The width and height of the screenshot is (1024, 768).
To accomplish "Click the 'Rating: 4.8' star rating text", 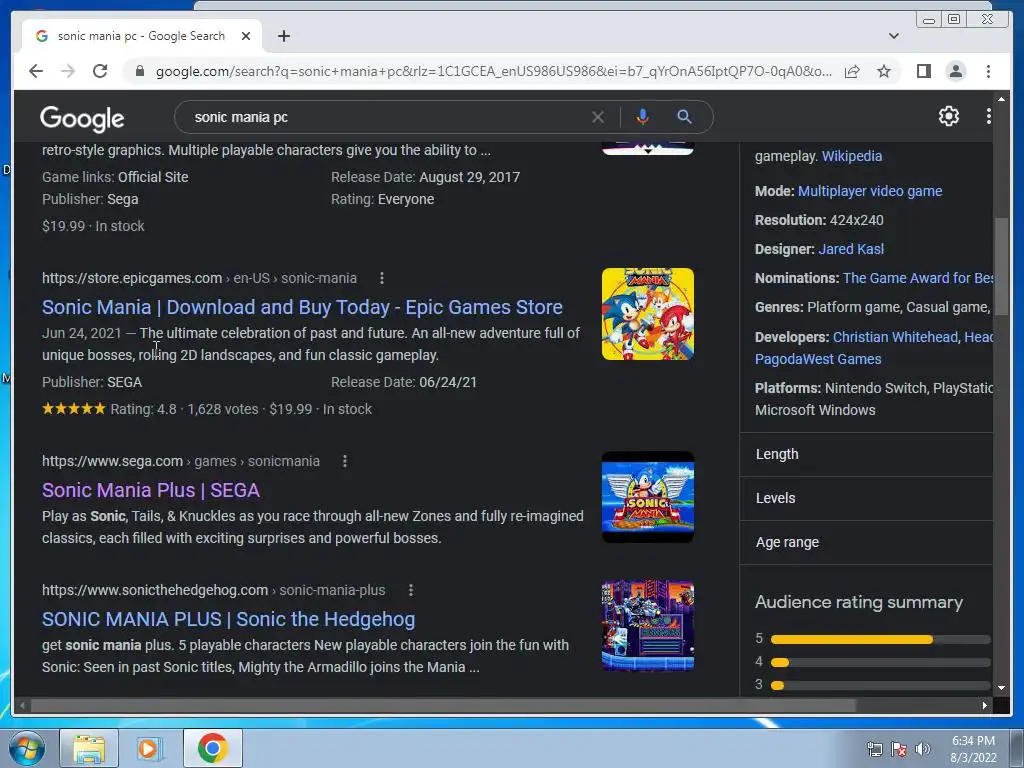I will click(x=143, y=409).
